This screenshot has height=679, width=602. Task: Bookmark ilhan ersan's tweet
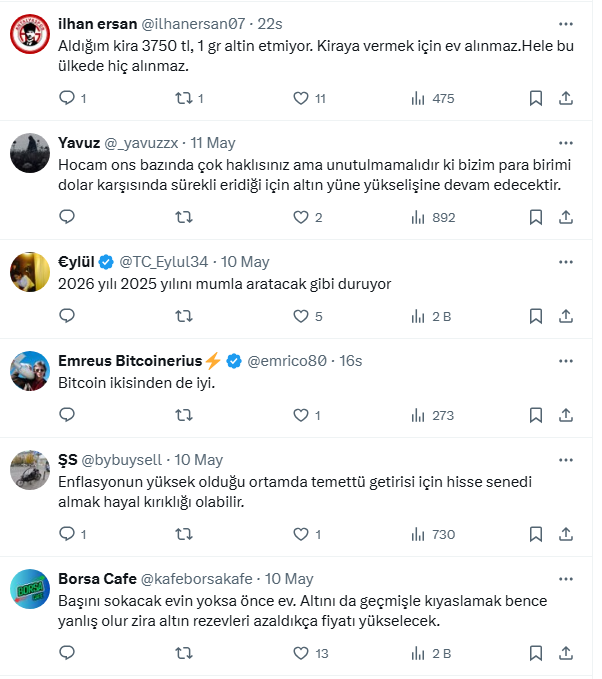[x=536, y=98]
